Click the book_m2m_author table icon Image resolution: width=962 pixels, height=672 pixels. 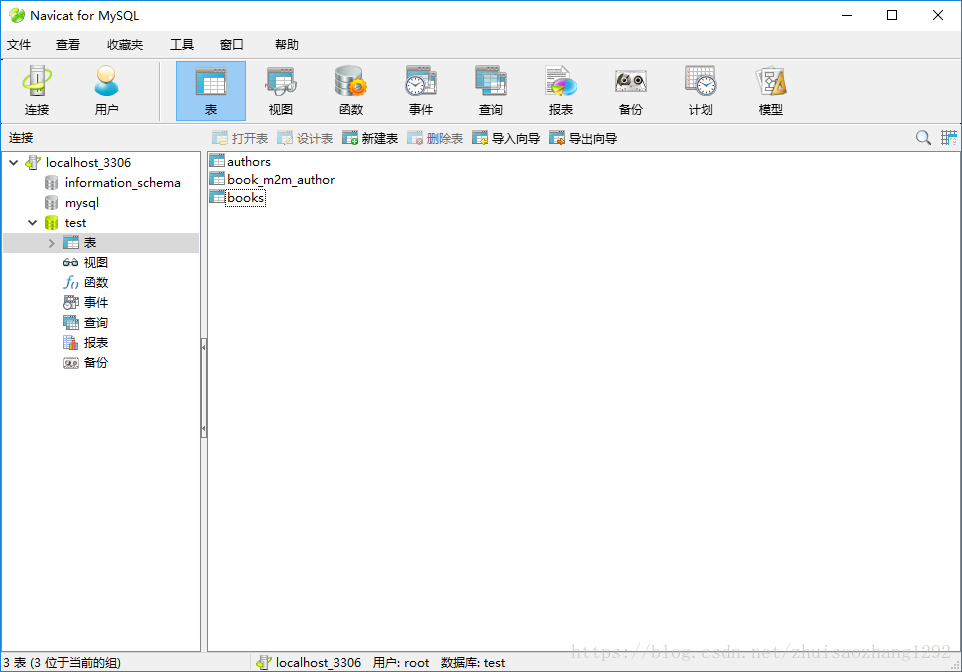tap(217, 180)
